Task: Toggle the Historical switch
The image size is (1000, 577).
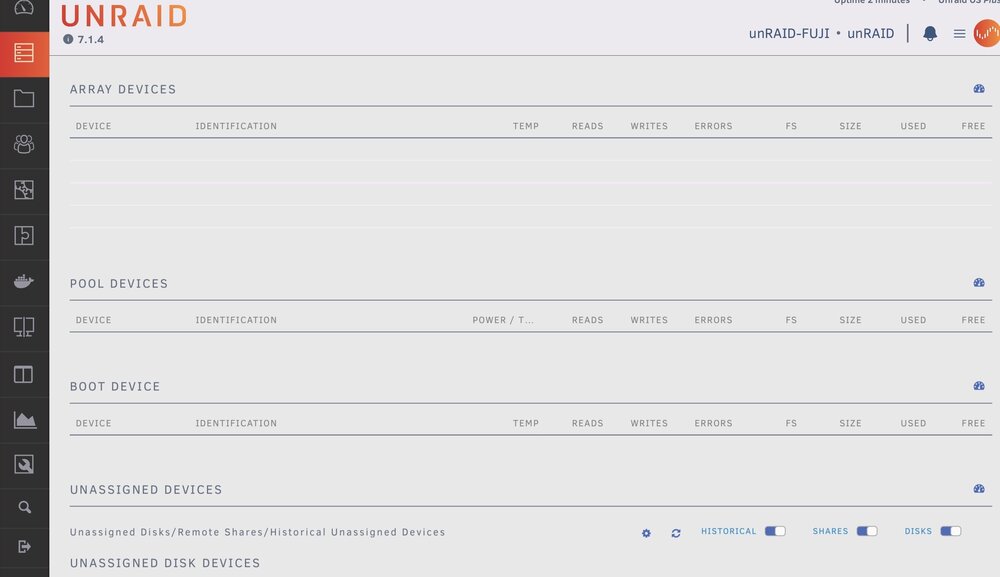Action: [775, 531]
